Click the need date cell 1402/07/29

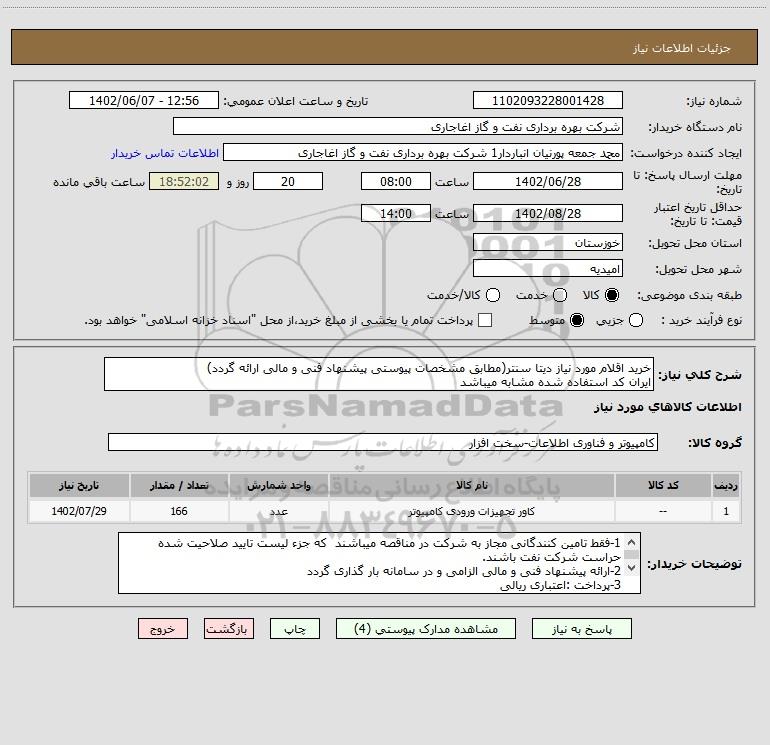(79, 511)
